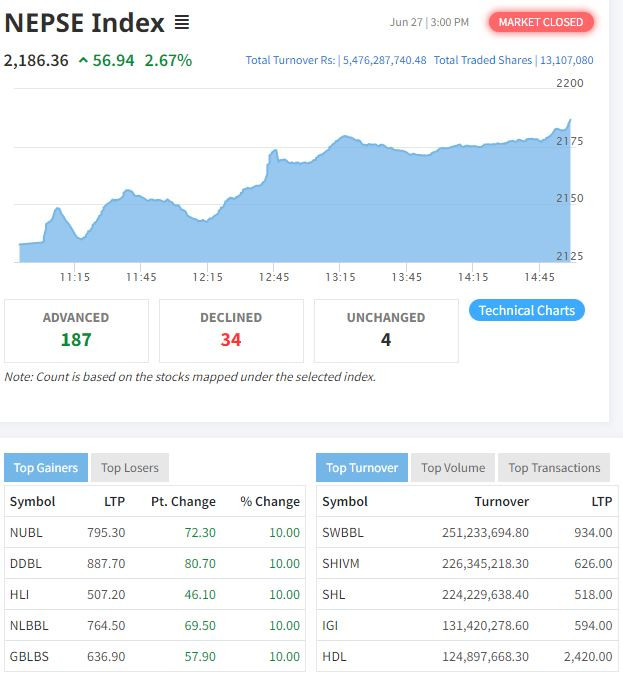Switch to Top Transactions tab
This screenshot has width=623, height=683.
pos(554,468)
